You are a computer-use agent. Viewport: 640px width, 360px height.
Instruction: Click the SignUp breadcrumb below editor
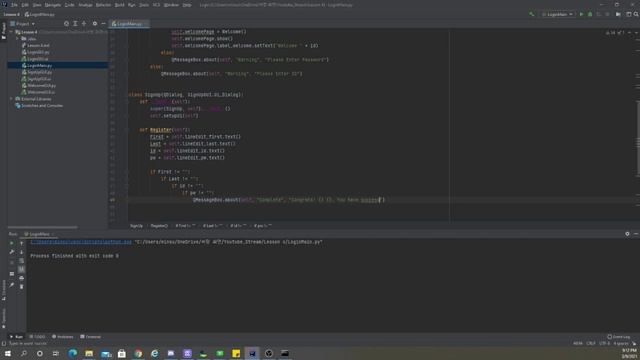coord(136,226)
